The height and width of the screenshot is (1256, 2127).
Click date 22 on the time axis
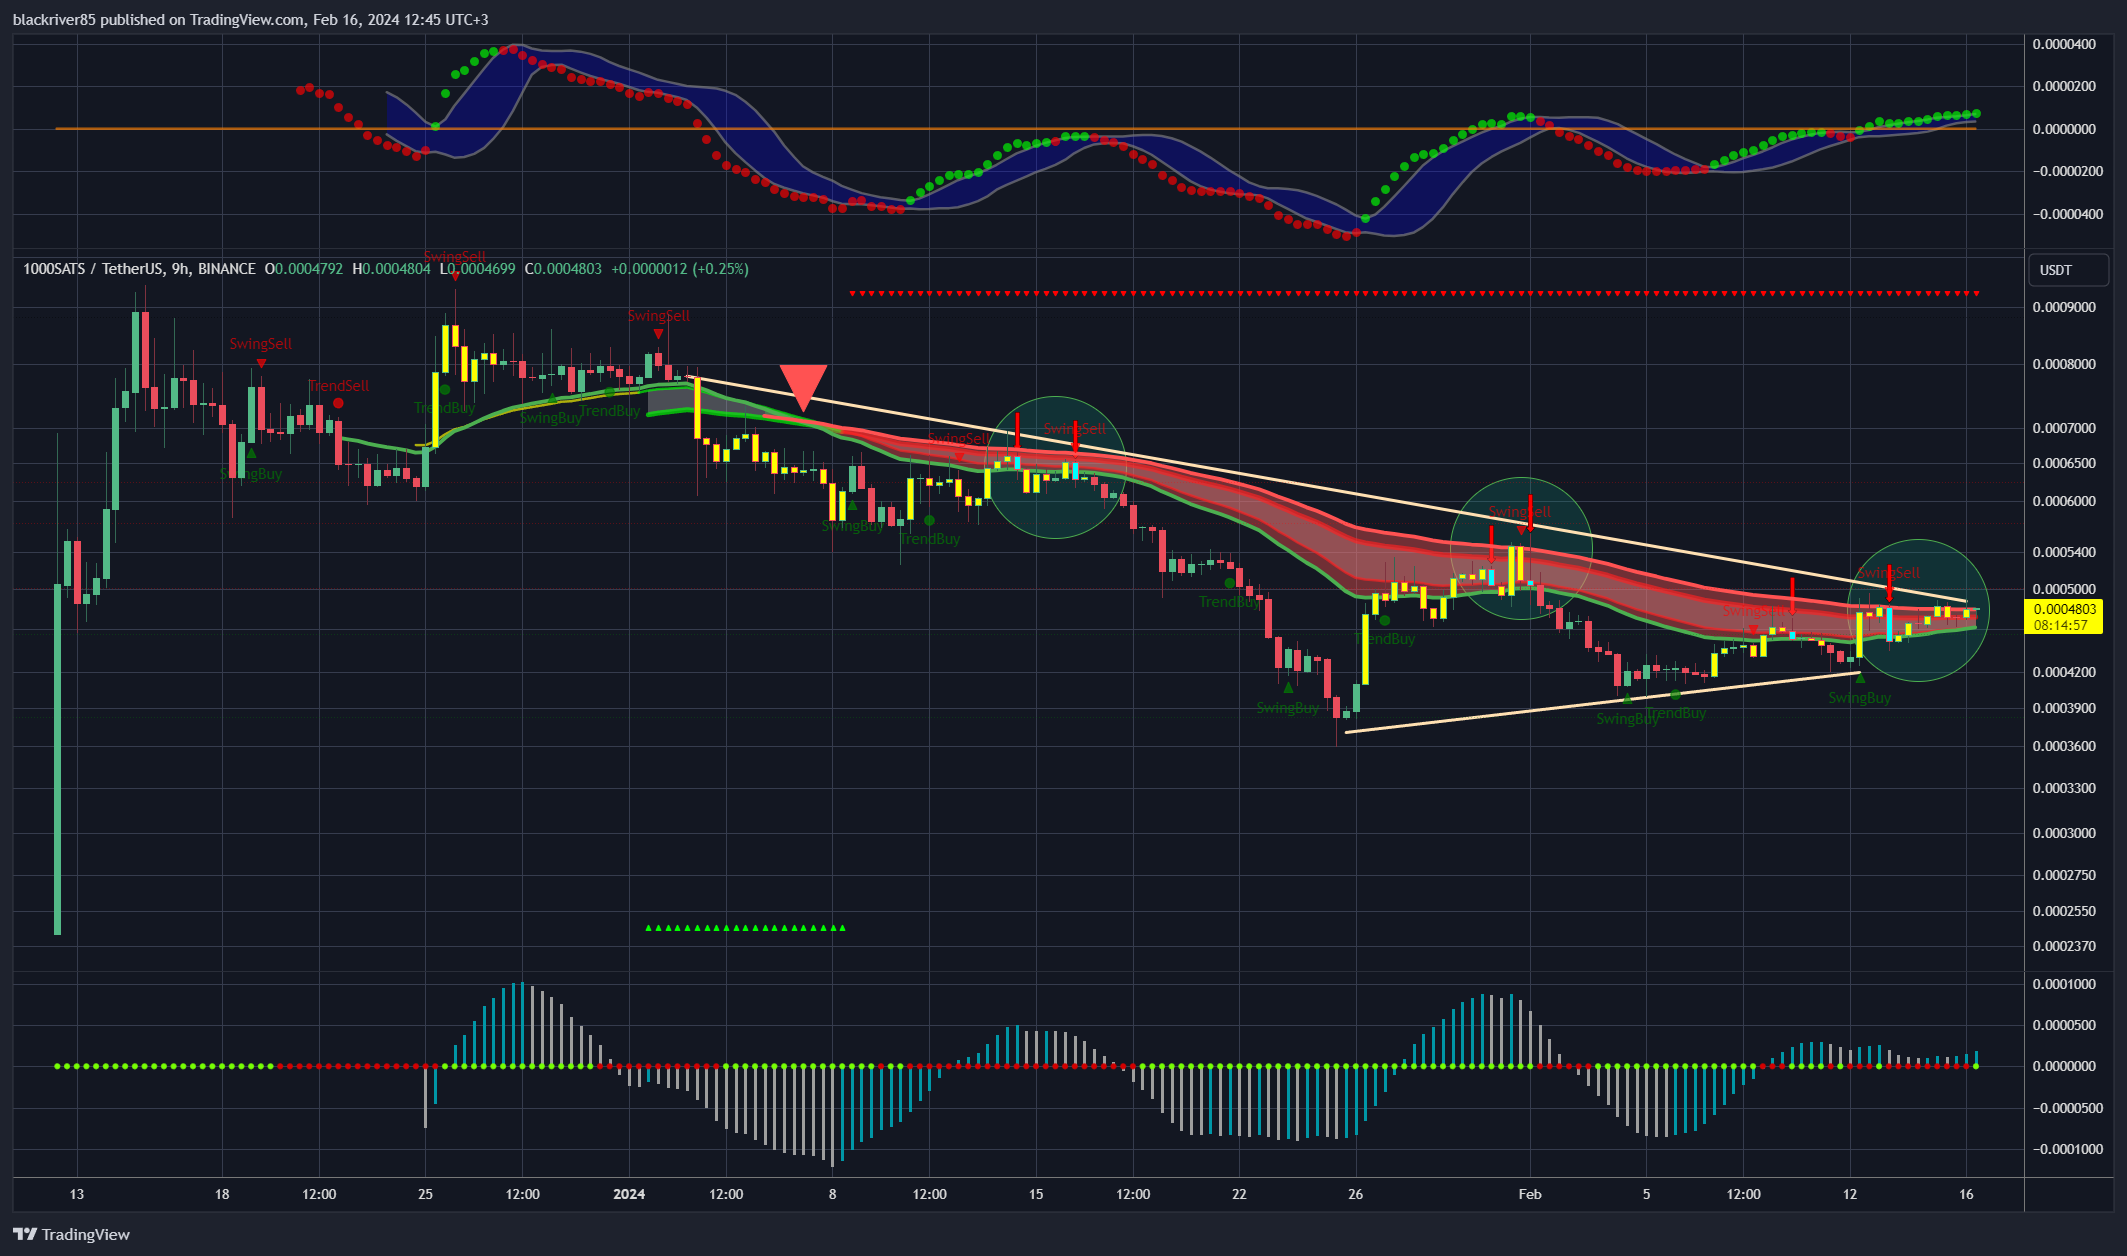(x=1240, y=1194)
